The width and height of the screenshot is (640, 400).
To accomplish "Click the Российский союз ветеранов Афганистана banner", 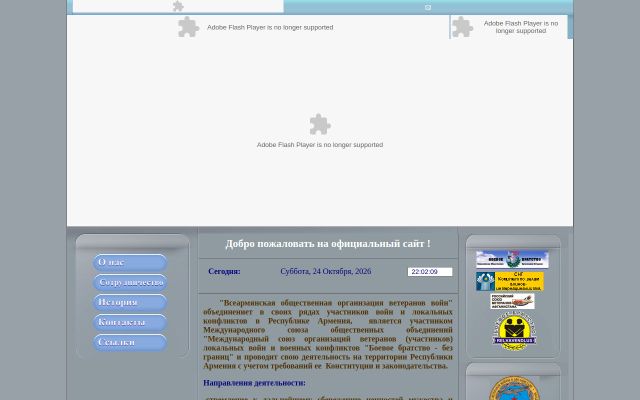I will tap(512, 301).
